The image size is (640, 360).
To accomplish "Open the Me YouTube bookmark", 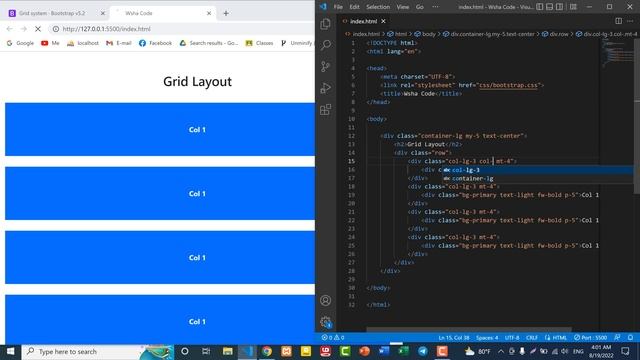I will (x=50, y=43).
